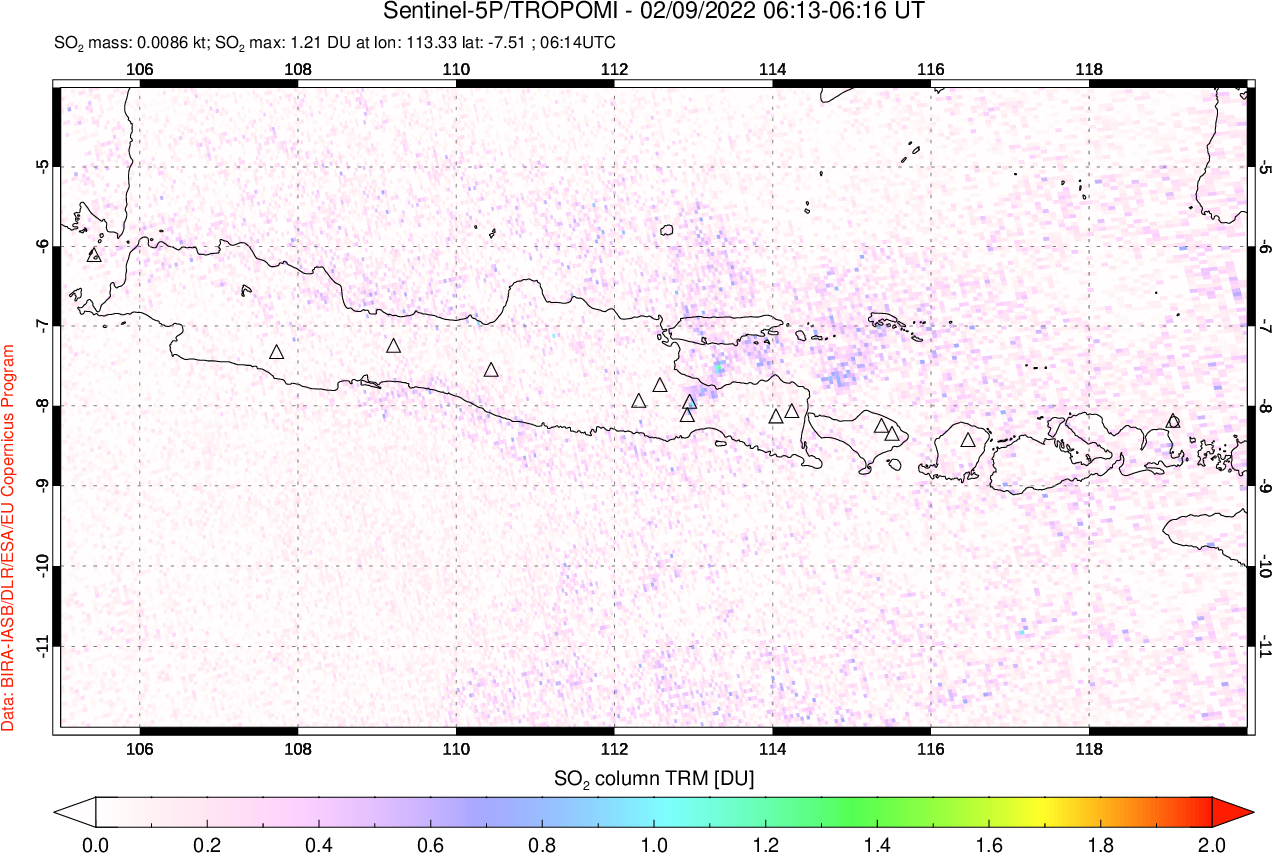1272x853 pixels.
Task: Click the red overflow arrow on the colorbar
Action: click(1231, 811)
